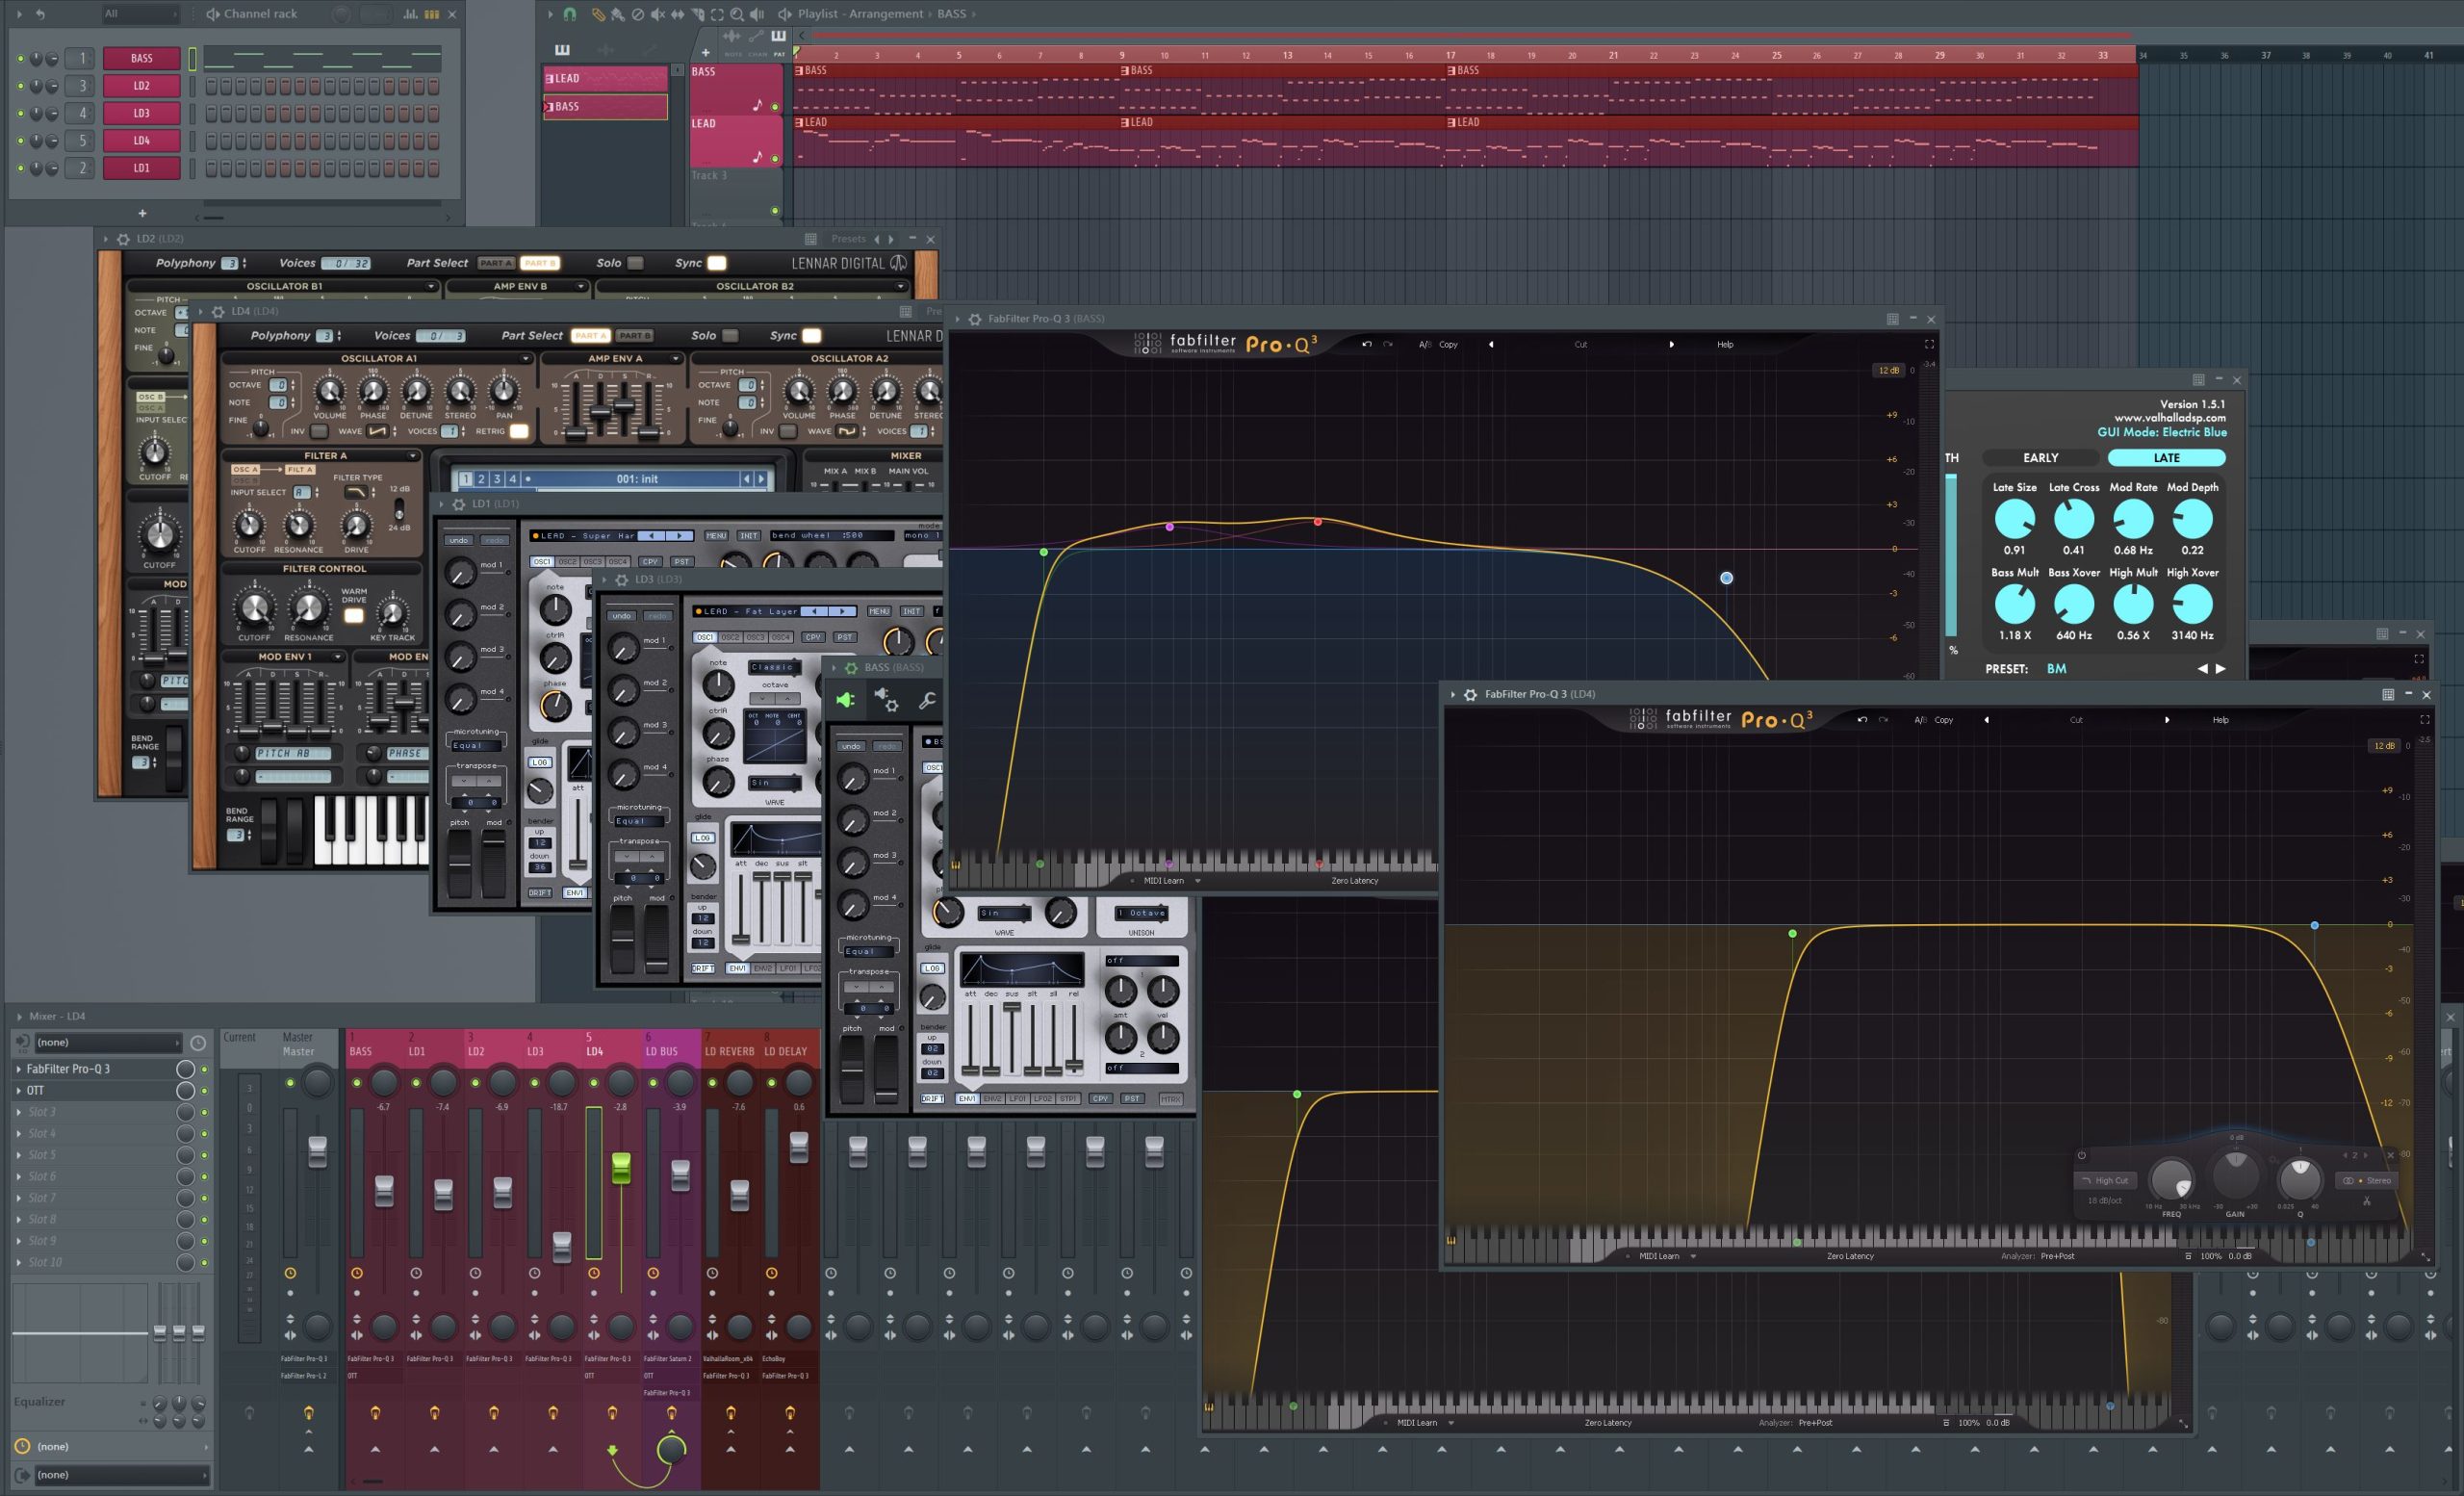Add a new channel with plus button
Image resolution: width=2464 pixels, height=1496 pixels.
pyautogui.click(x=142, y=213)
